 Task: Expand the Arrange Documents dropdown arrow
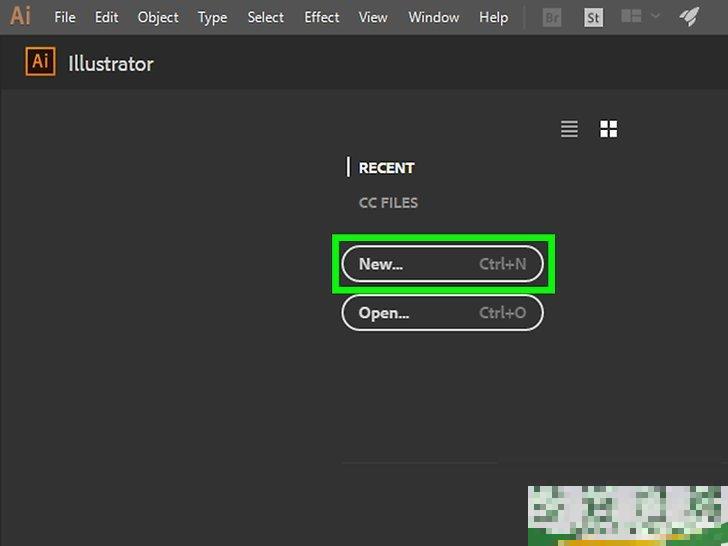[655, 17]
